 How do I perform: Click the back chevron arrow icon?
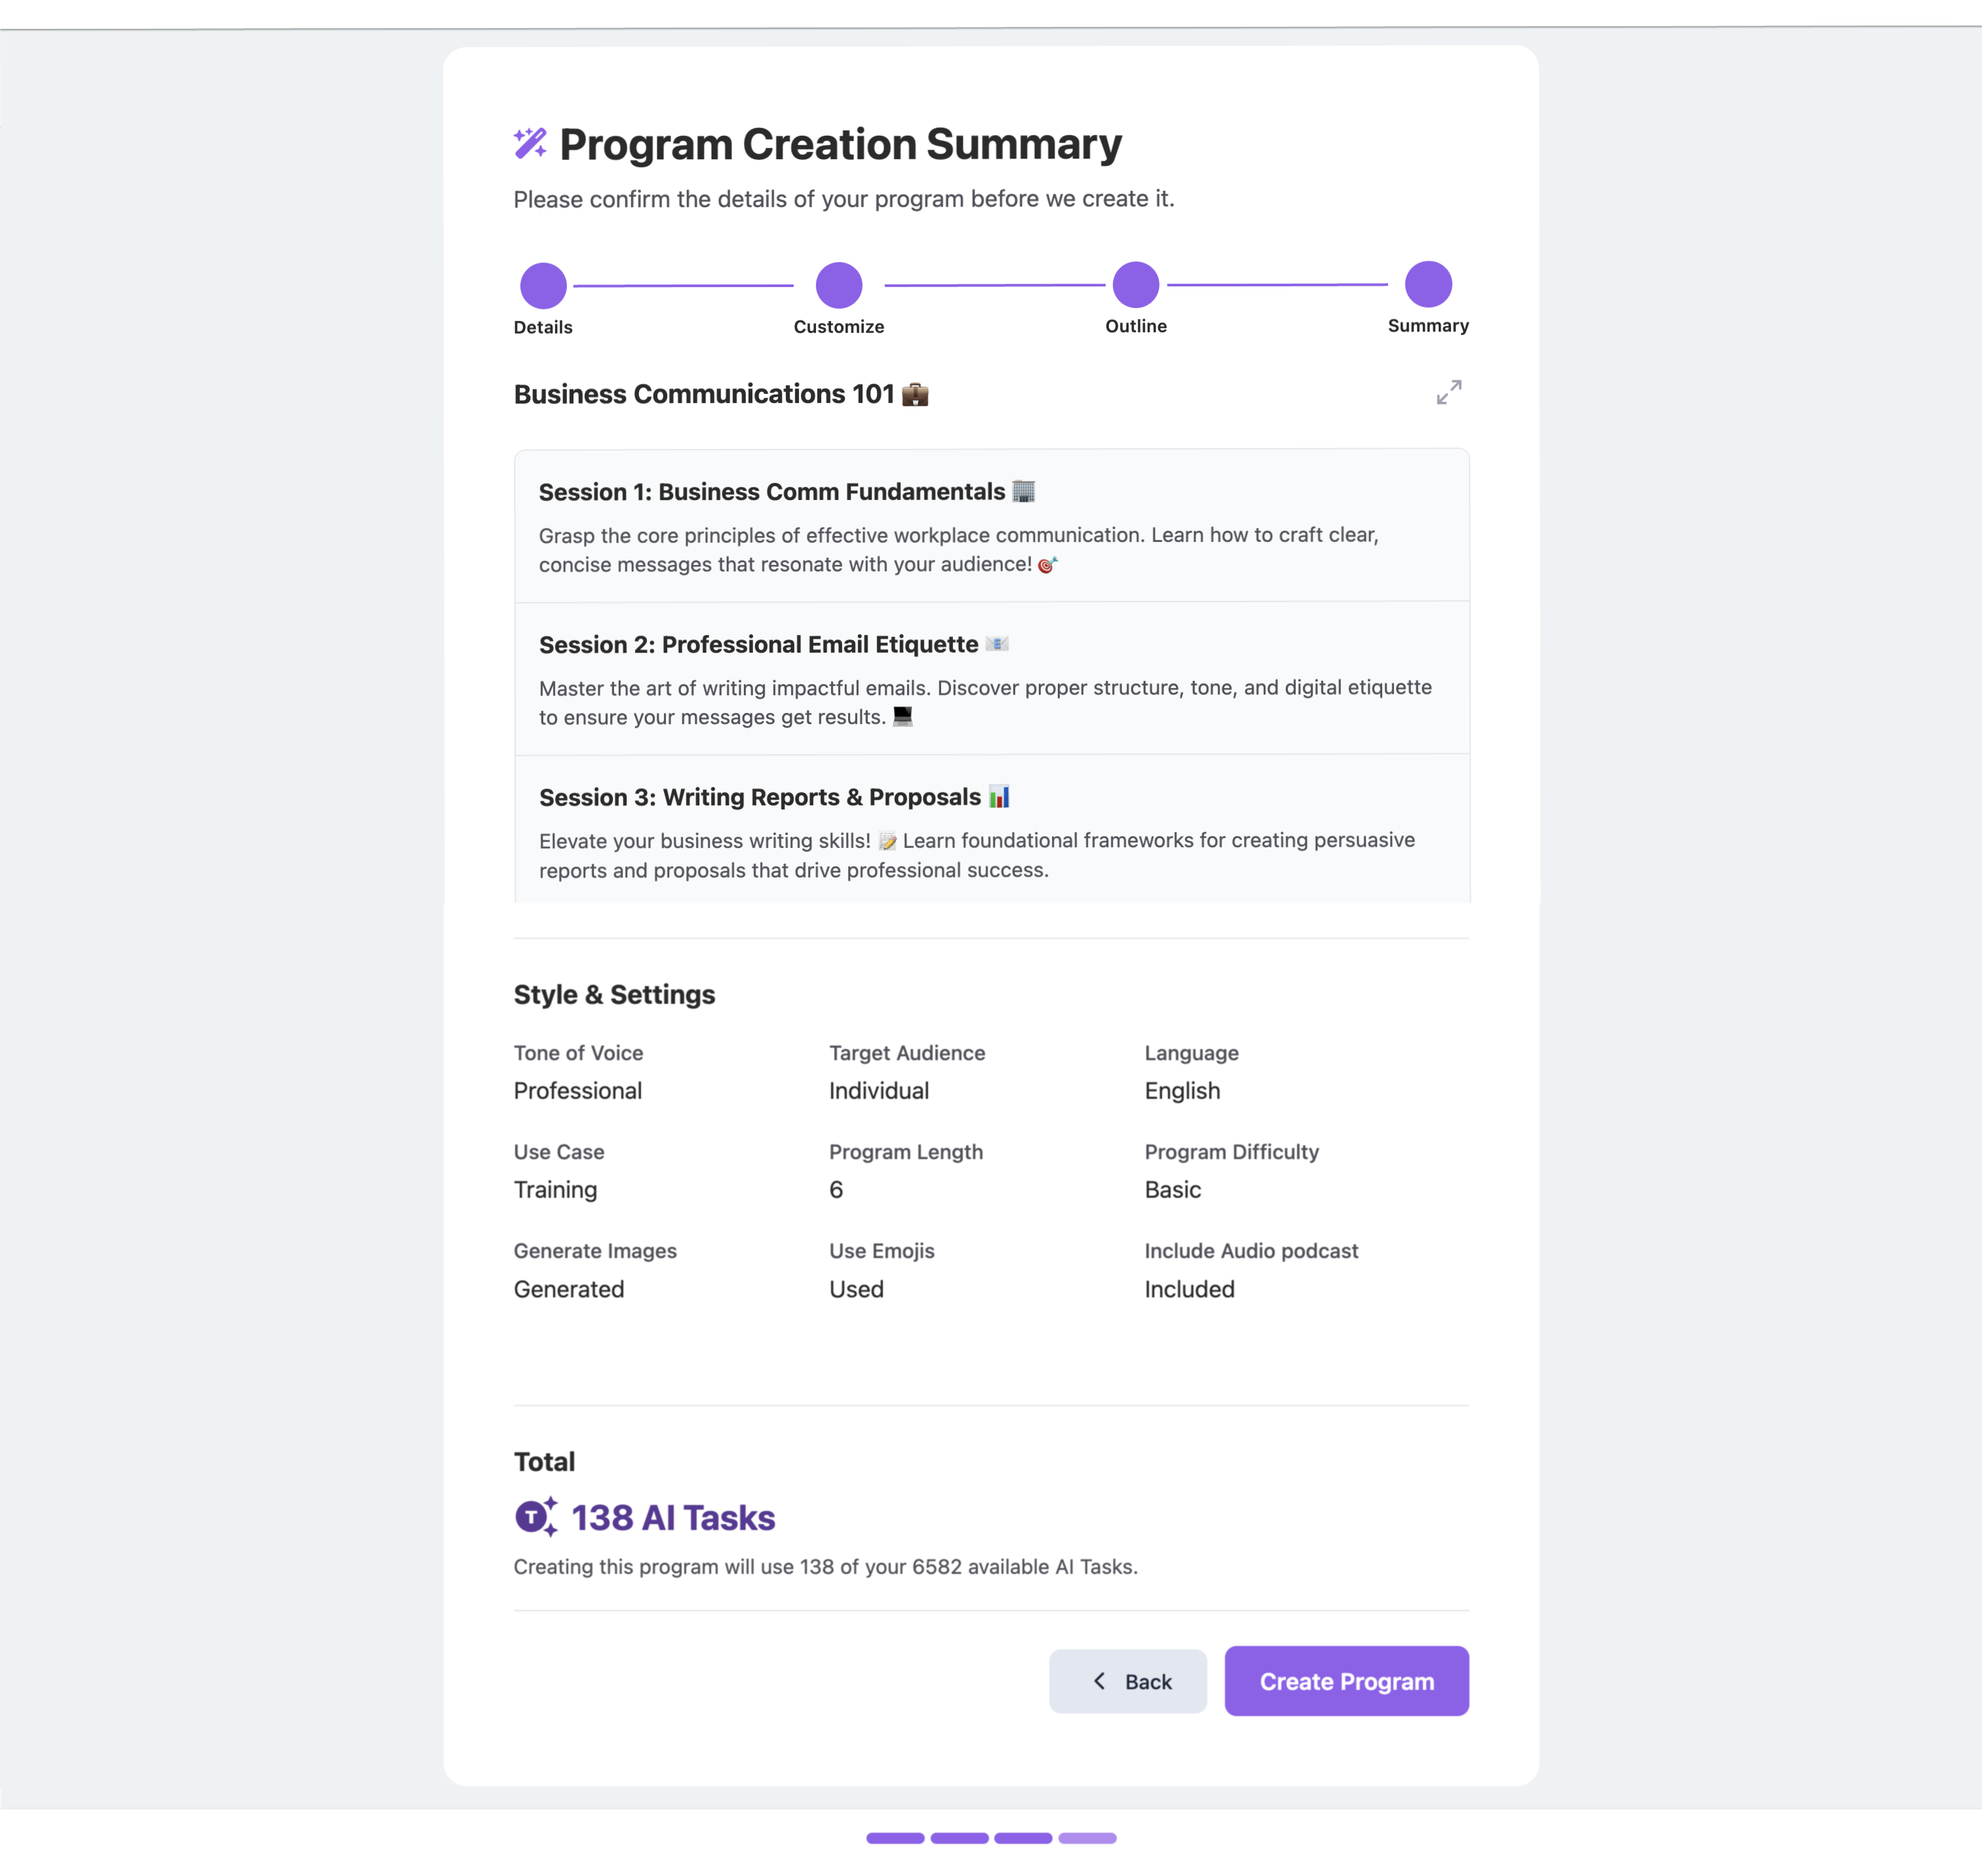(1099, 1681)
